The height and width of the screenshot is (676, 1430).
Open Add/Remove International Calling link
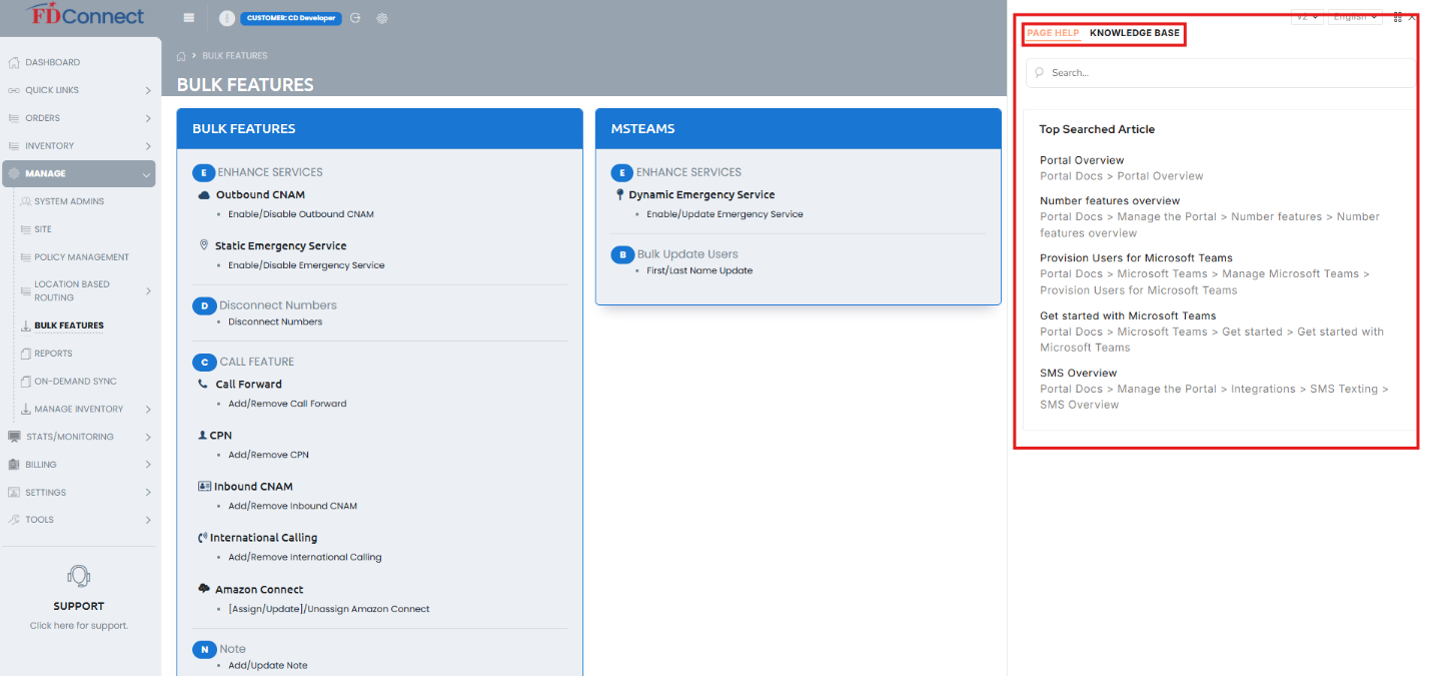point(305,557)
